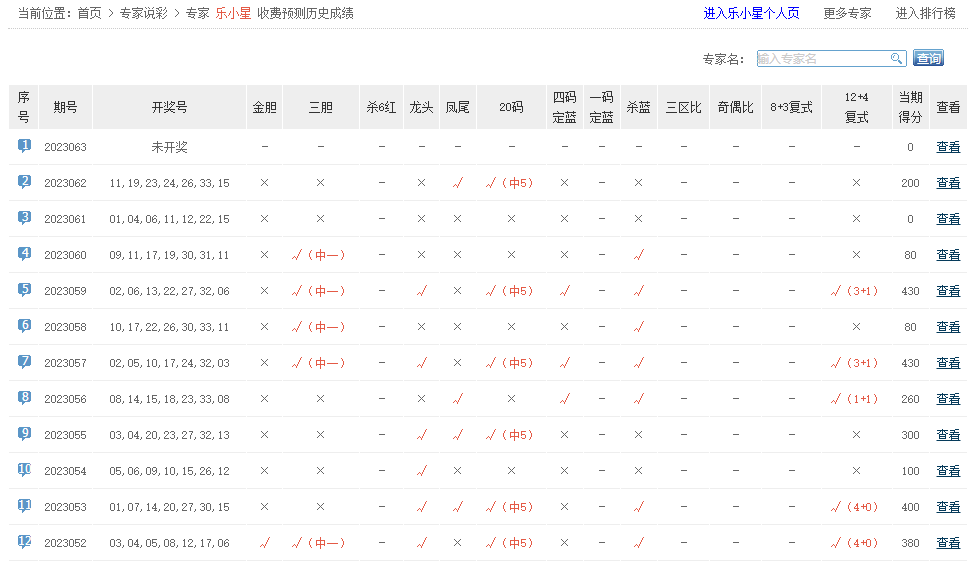Click the magnifier icon in expert search box
Image resolution: width=976 pixels, height=563 pixels.
(x=896, y=59)
